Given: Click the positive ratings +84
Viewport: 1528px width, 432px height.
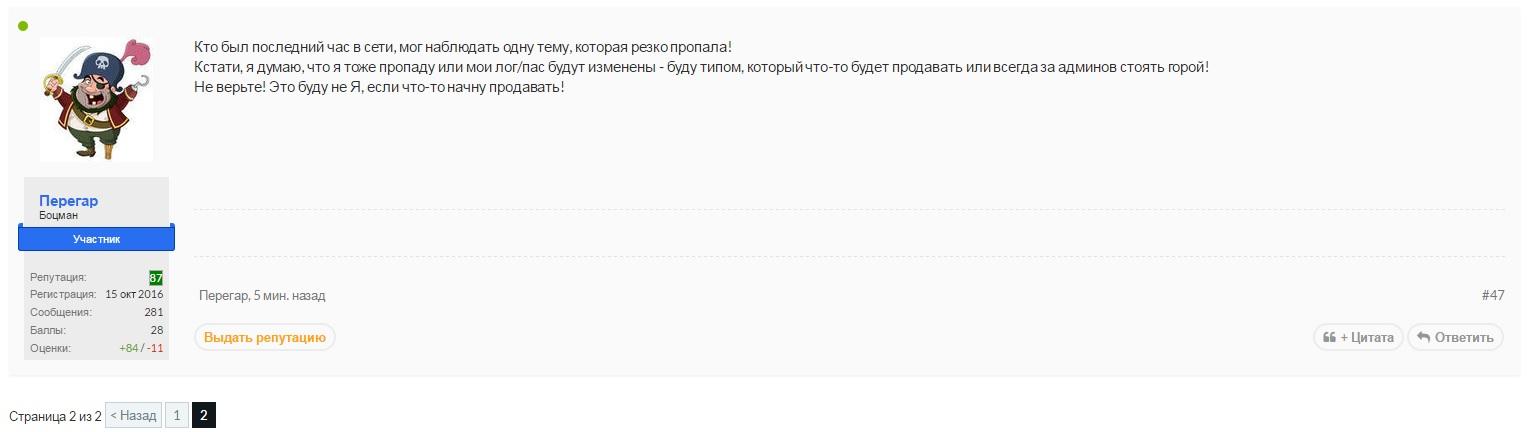Looking at the screenshot, I should point(128,348).
